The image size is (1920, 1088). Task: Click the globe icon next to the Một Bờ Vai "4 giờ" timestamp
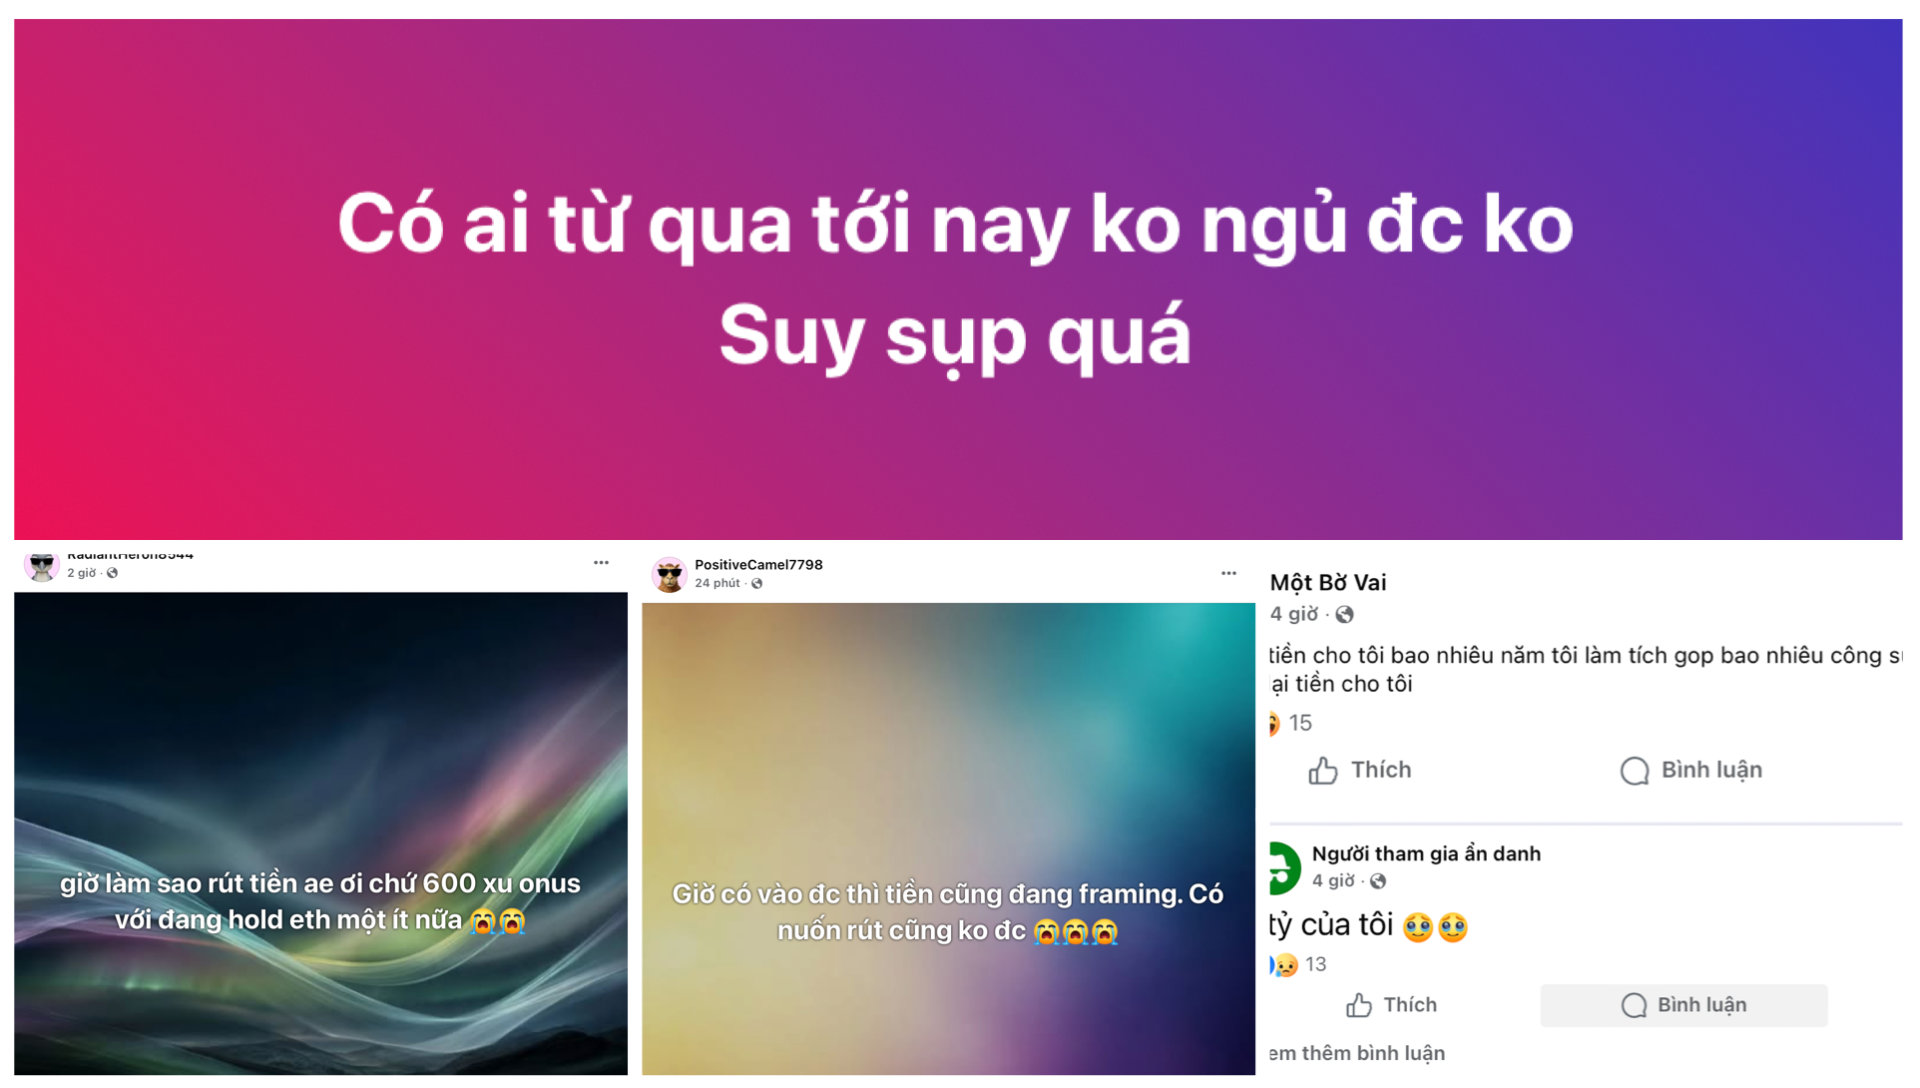pyautogui.click(x=1345, y=615)
